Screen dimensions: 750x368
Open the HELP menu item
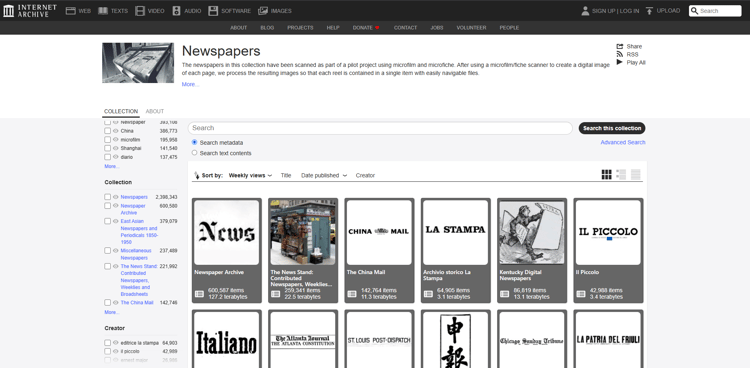[x=333, y=28]
